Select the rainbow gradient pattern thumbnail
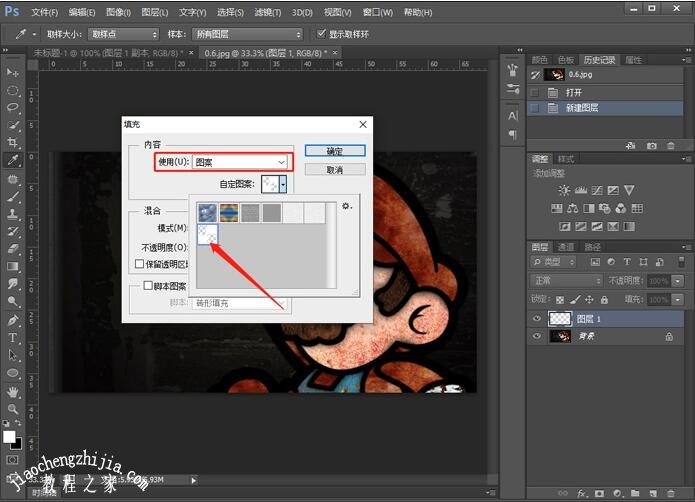The height and width of the screenshot is (502, 695). [x=230, y=212]
